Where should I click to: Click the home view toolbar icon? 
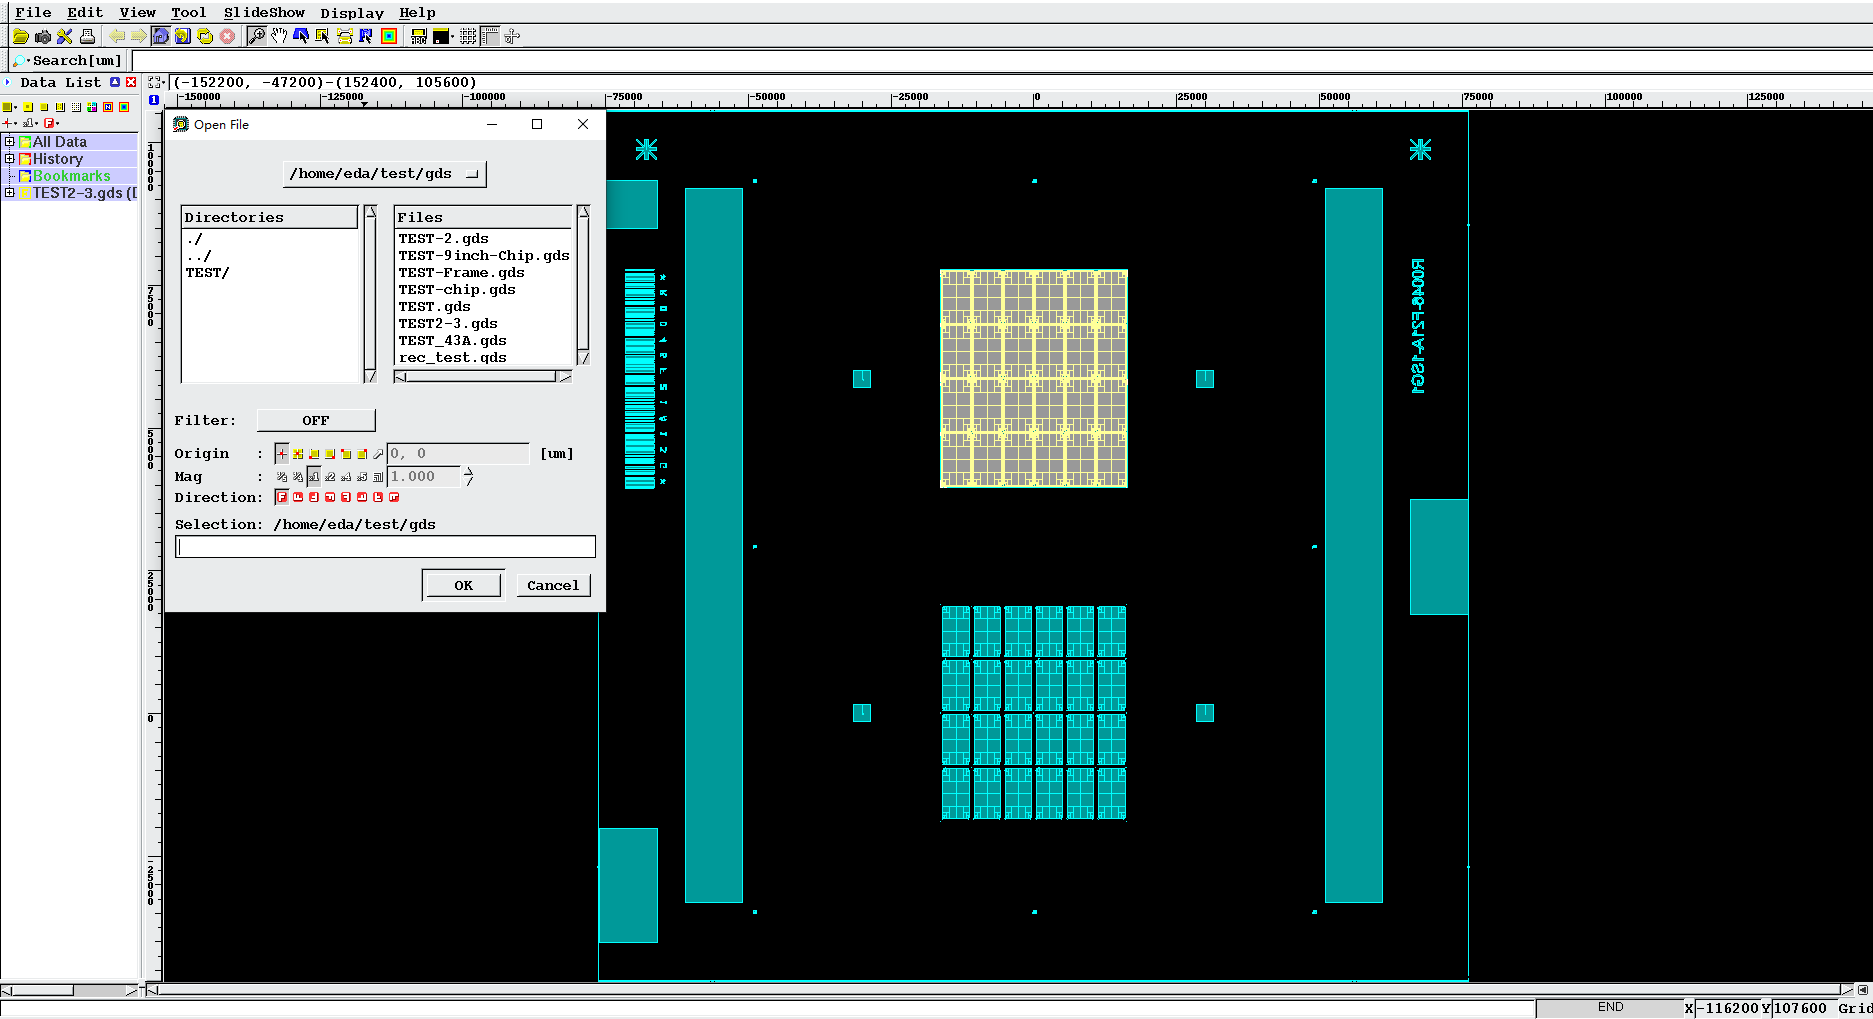point(160,36)
